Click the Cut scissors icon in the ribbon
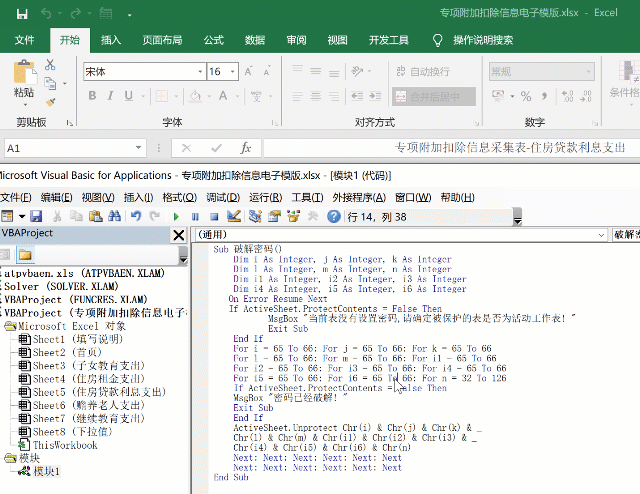This screenshot has width=640, height=494. point(50,65)
